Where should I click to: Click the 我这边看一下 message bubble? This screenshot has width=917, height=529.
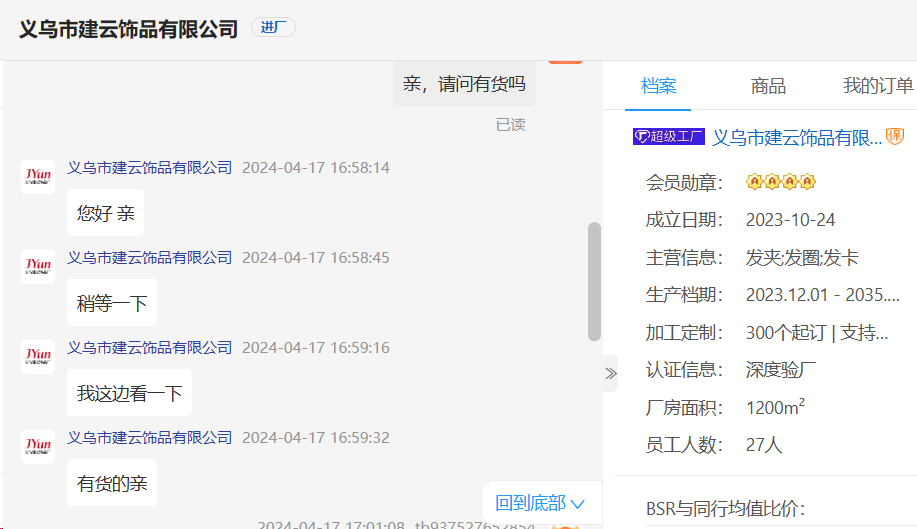click(129, 393)
